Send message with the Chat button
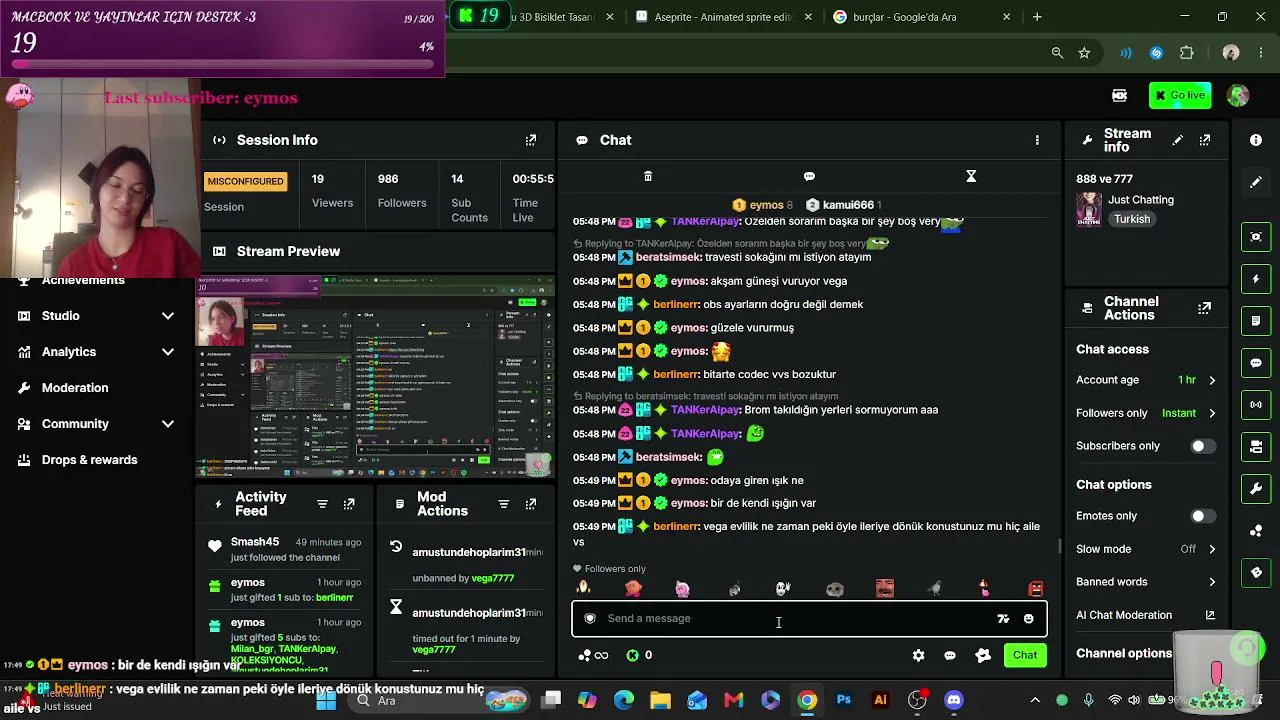This screenshot has width=1280, height=720. coord(1025,656)
